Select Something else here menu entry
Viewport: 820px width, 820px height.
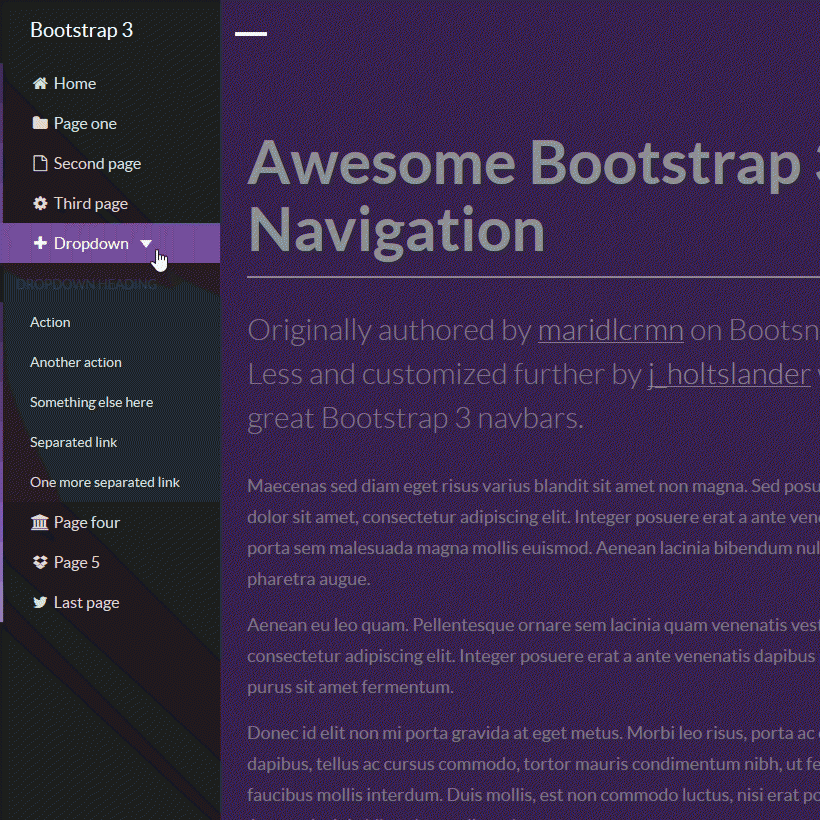click(92, 403)
